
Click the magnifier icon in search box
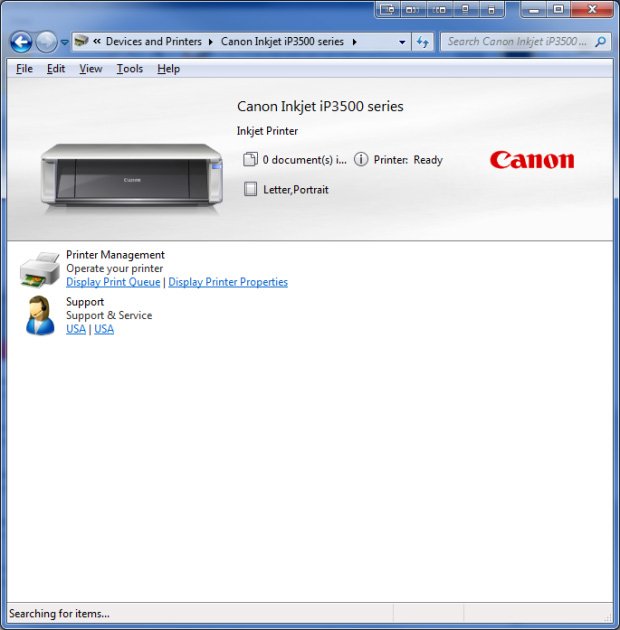point(600,42)
